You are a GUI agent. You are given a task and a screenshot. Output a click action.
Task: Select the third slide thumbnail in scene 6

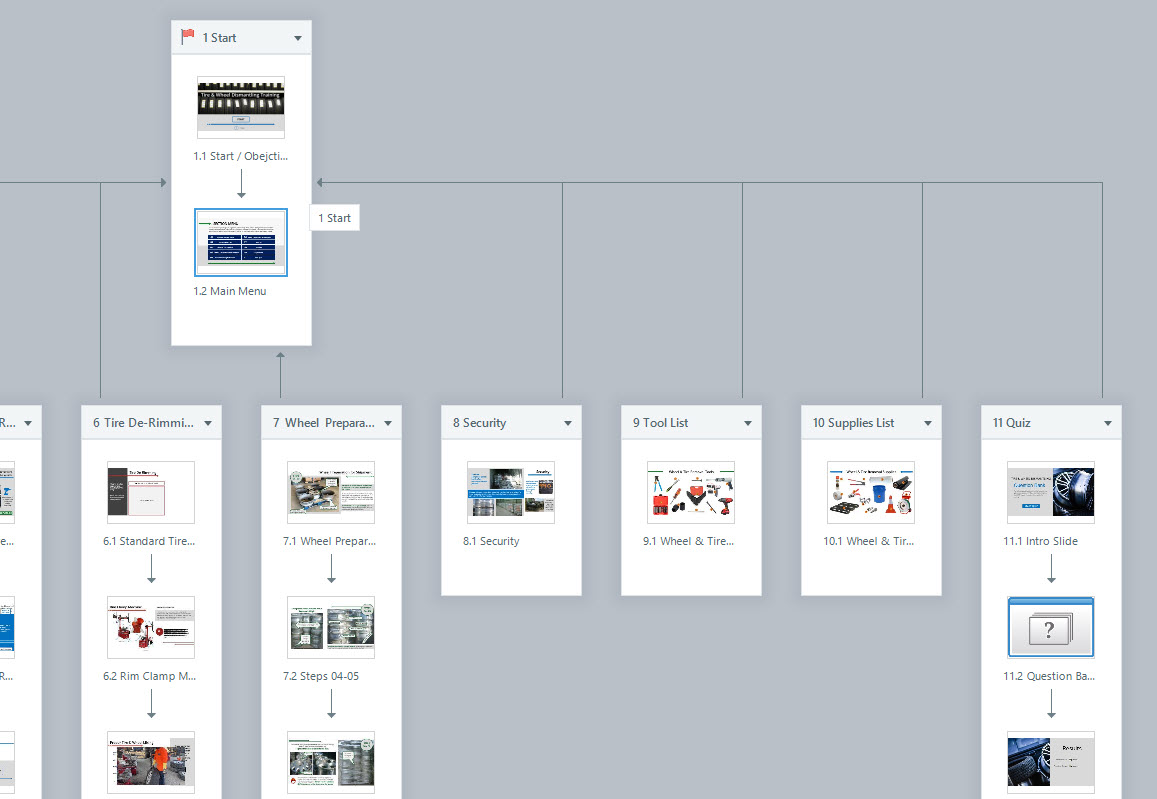[151, 762]
